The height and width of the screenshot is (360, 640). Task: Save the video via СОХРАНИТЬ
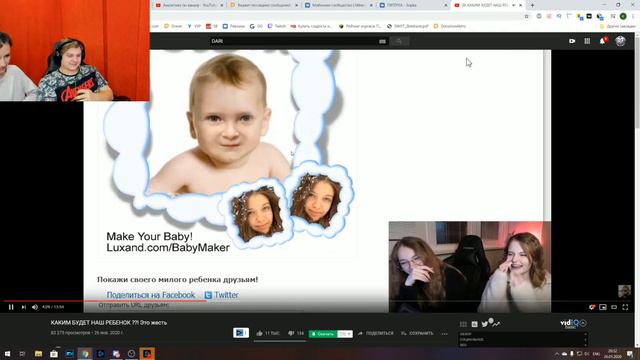click(417, 333)
